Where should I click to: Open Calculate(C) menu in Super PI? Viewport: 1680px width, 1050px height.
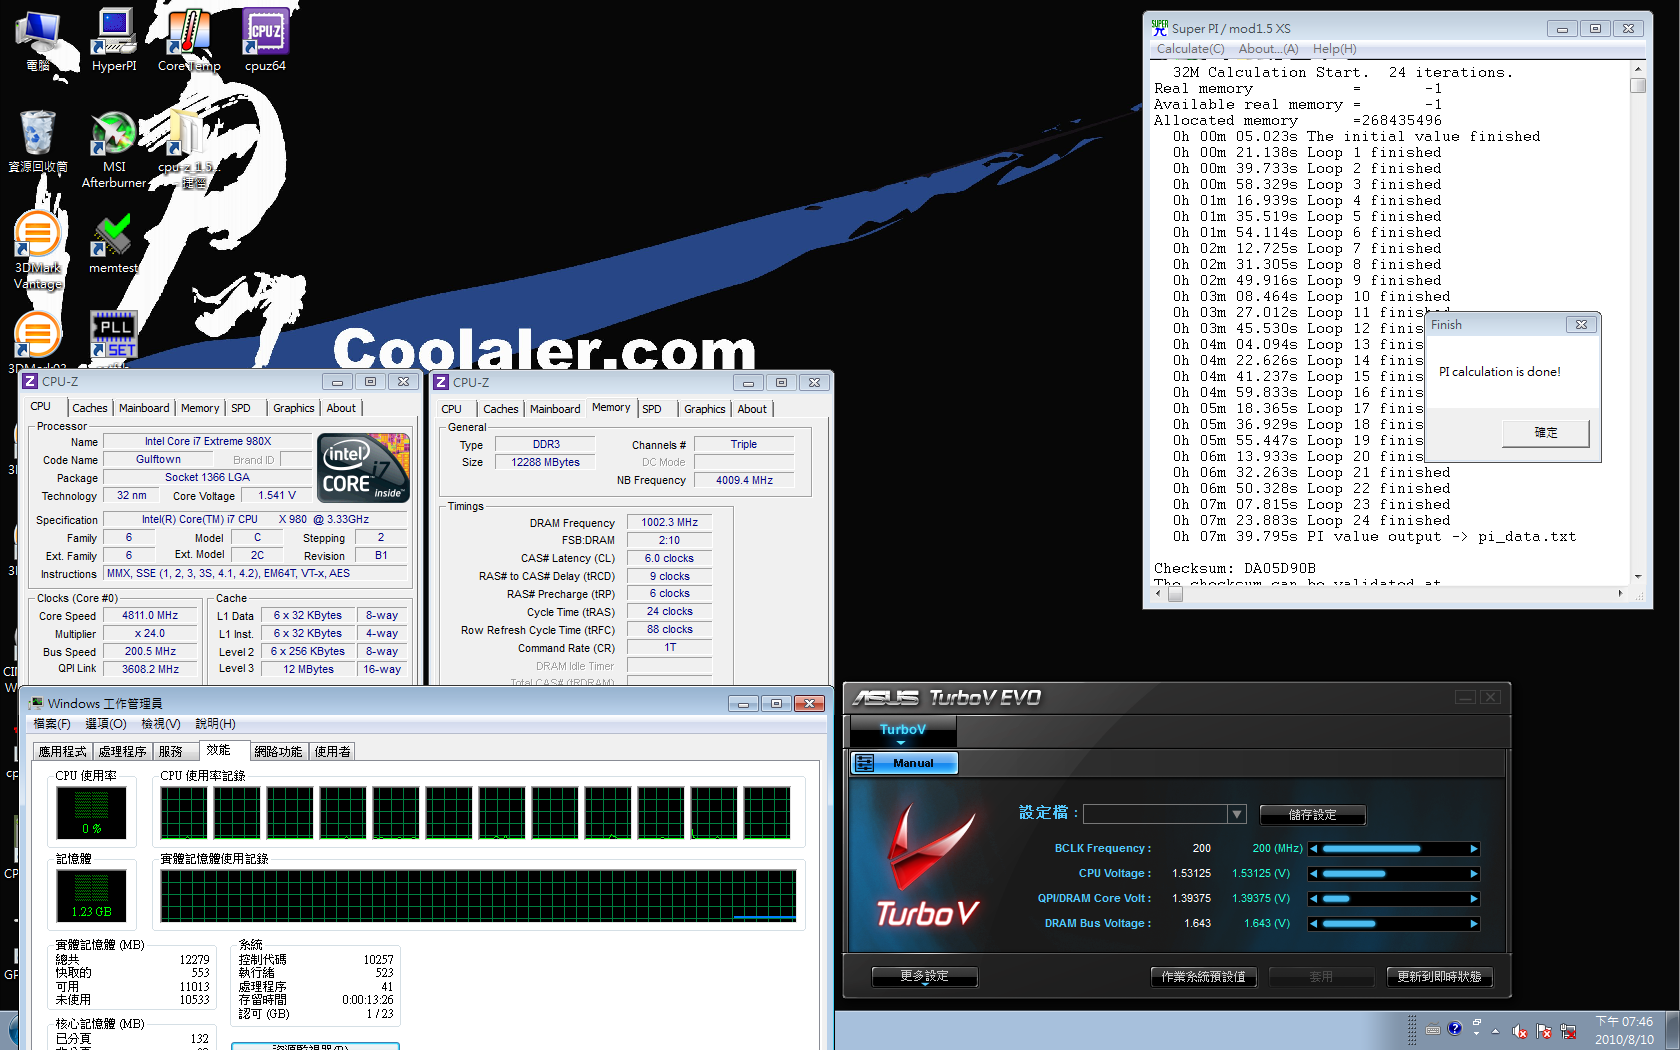tap(1190, 49)
